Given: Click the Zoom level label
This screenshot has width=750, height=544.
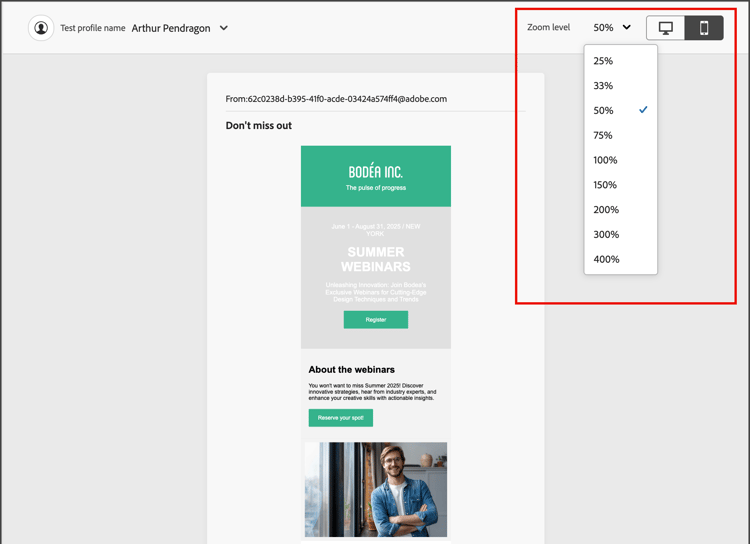Looking at the screenshot, I should coord(549,27).
